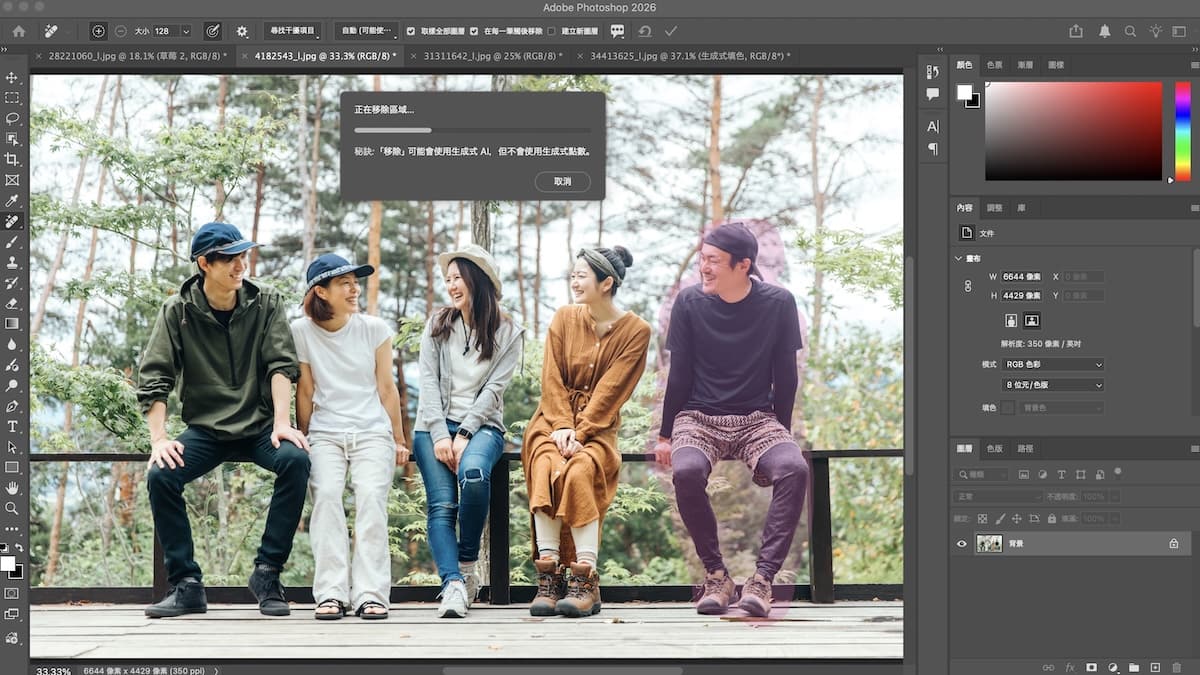Click 取消 to cancel the removal
1200x675 pixels.
tap(562, 182)
